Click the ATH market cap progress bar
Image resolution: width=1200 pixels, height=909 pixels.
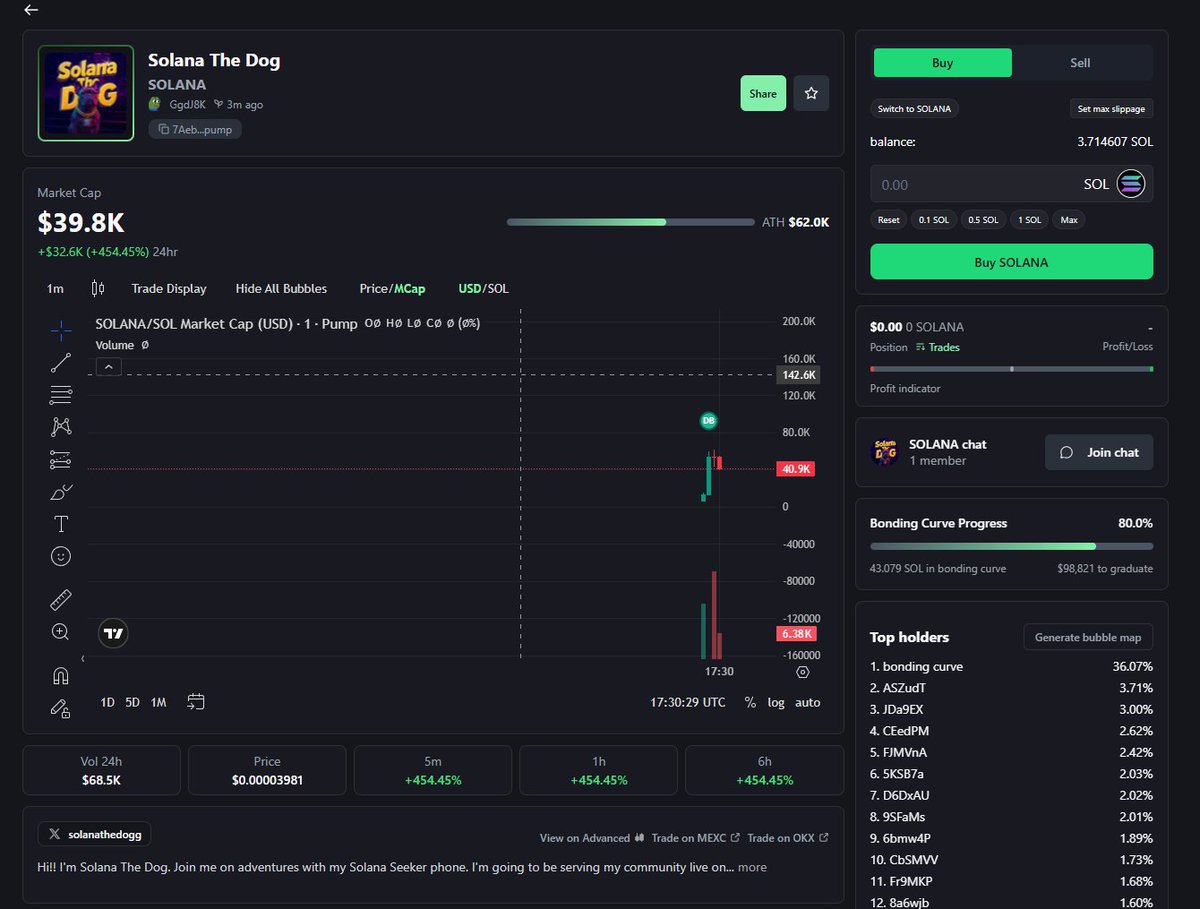[x=631, y=222]
